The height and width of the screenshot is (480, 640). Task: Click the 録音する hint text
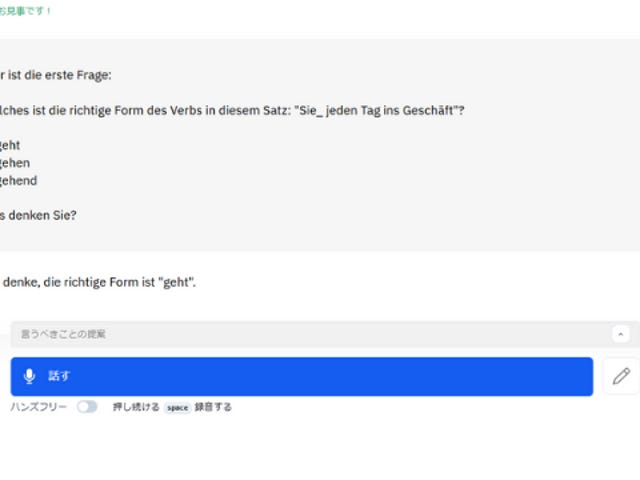coord(213,407)
